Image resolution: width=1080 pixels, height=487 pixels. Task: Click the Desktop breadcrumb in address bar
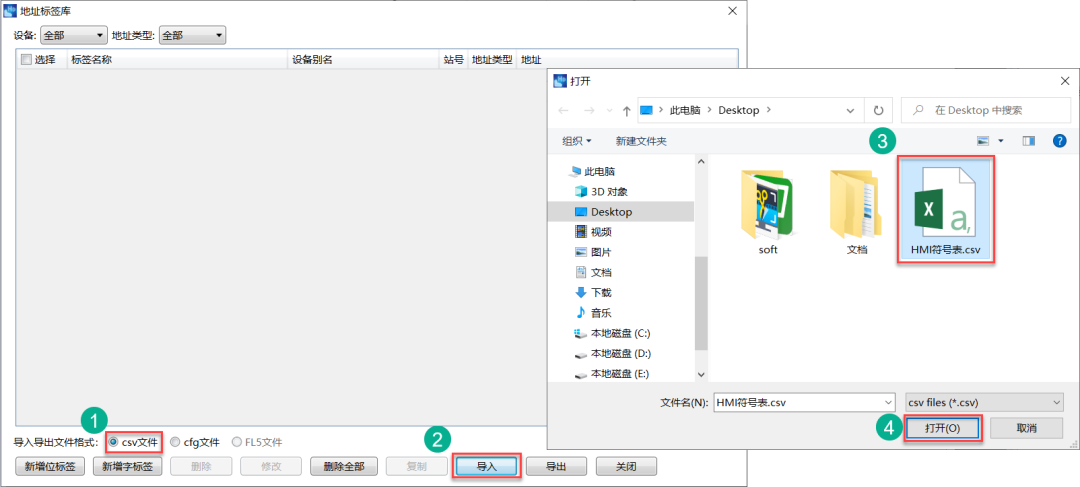(x=738, y=110)
